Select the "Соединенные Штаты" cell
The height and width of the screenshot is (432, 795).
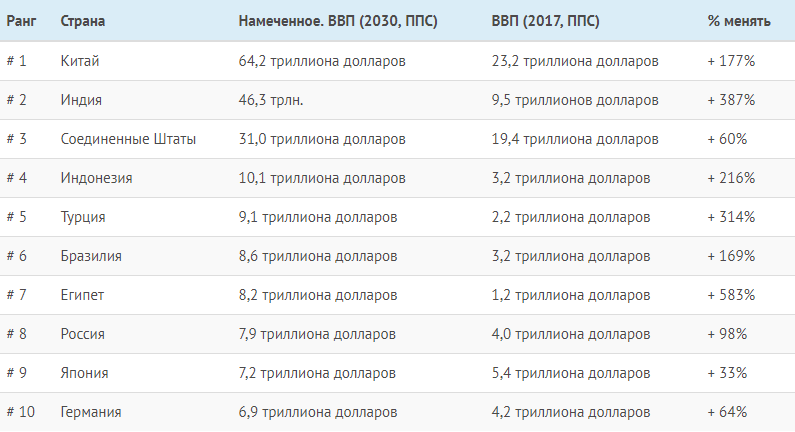tap(128, 139)
